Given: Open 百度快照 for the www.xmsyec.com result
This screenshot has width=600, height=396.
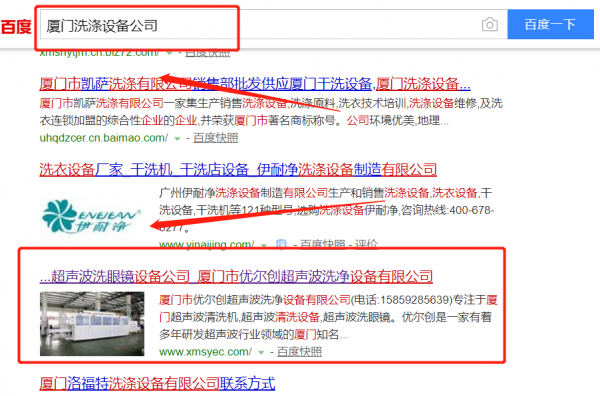Looking at the screenshot, I should (x=299, y=352).
